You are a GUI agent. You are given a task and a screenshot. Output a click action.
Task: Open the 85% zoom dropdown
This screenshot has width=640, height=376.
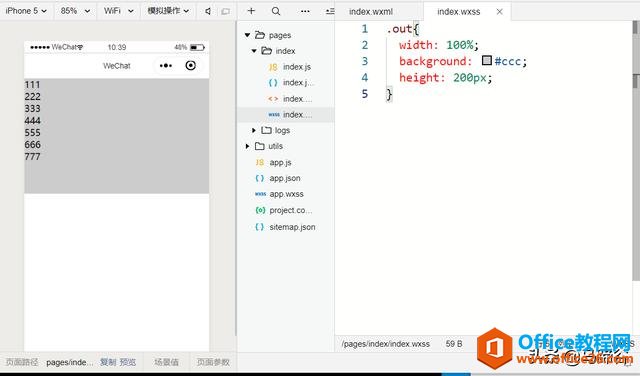click(x=75, y=11)
